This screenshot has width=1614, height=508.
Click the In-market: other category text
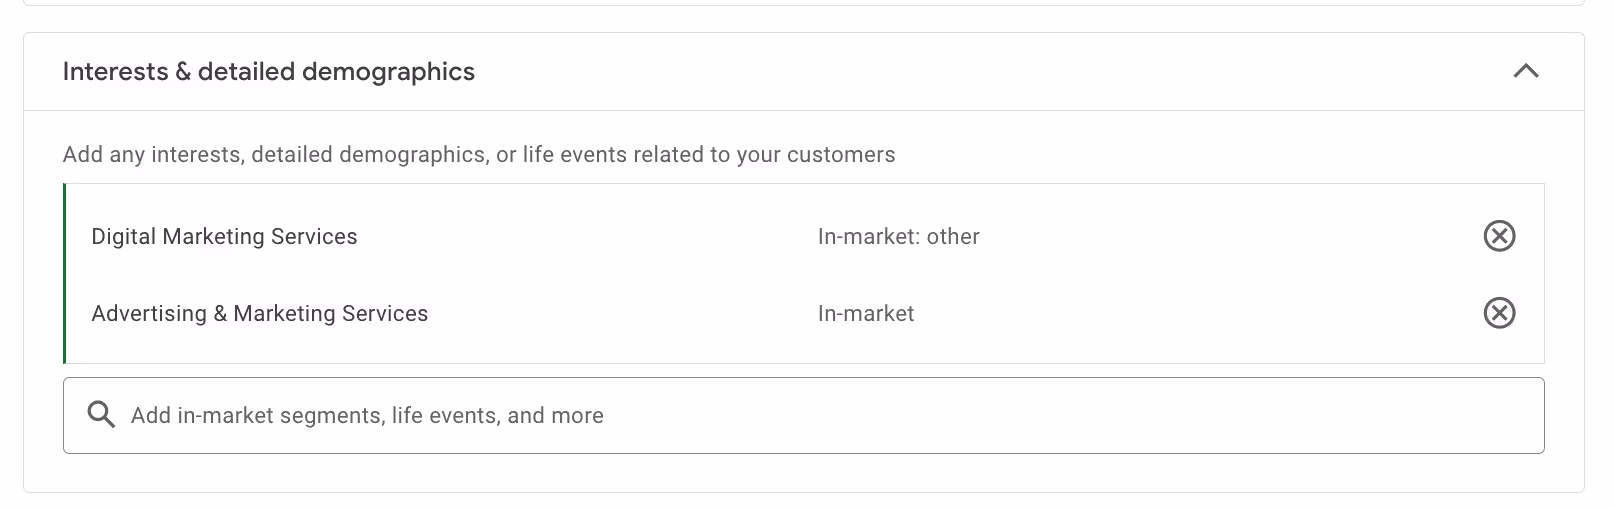pyautogui.click(x=899, y=236)
